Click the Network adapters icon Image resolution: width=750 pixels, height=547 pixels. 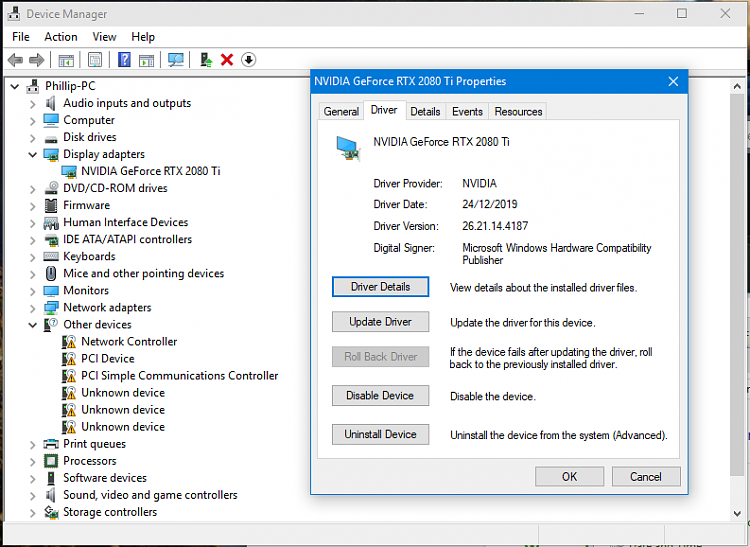(x=51, y=307)
